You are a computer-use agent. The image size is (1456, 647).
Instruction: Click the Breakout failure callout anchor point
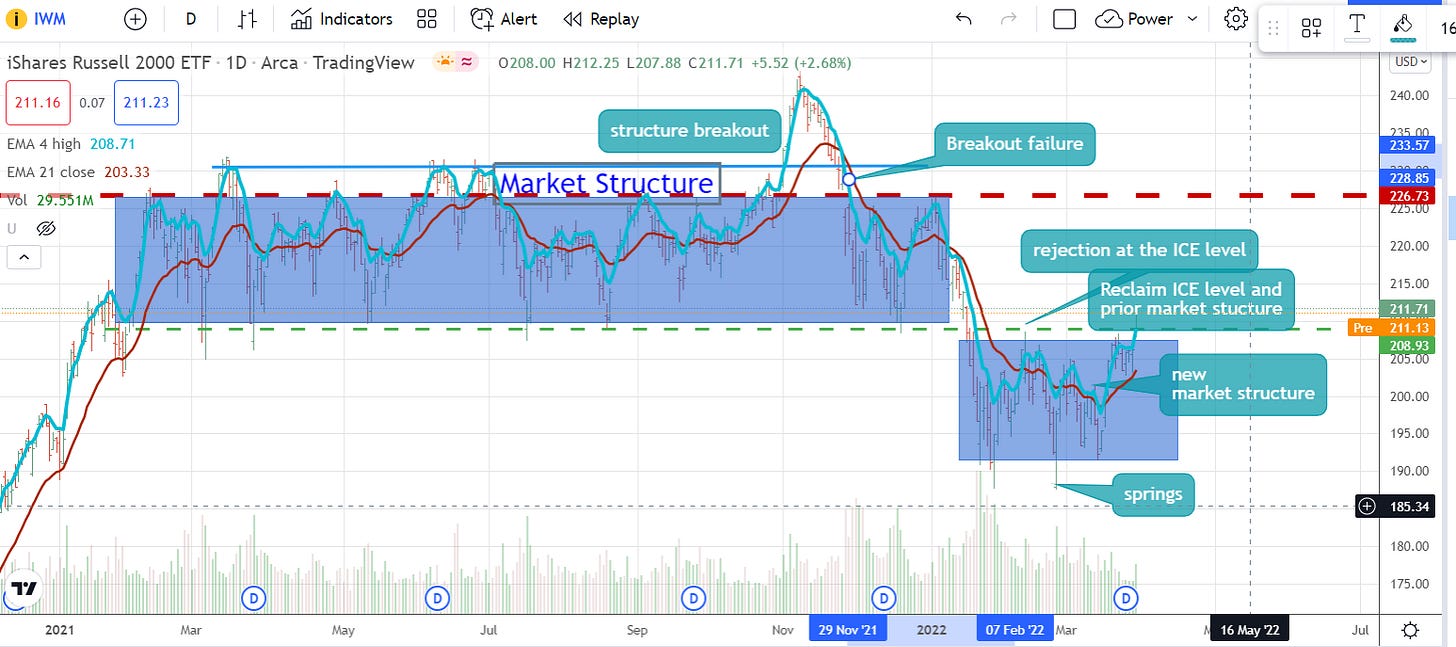(x=848, y=179)
